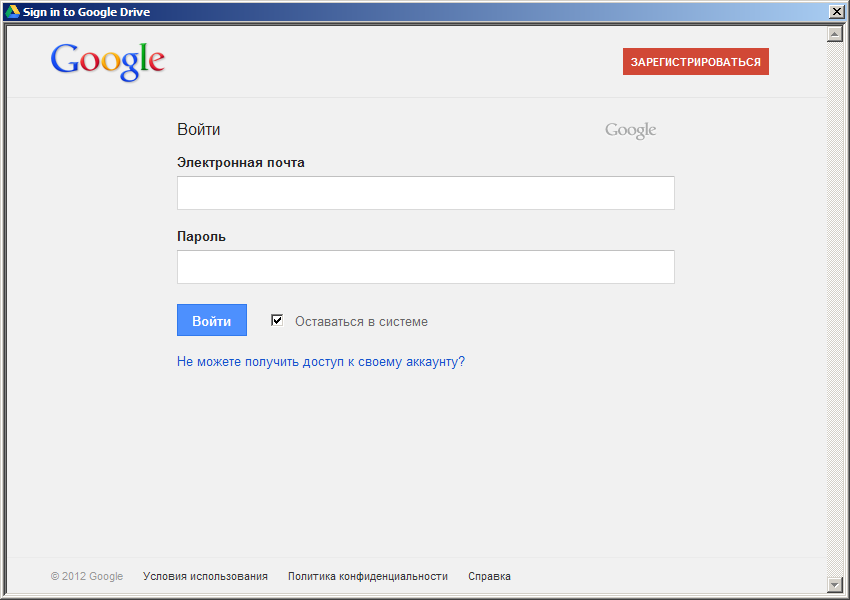Focus the Электронная почта input field

coord(425,193)
